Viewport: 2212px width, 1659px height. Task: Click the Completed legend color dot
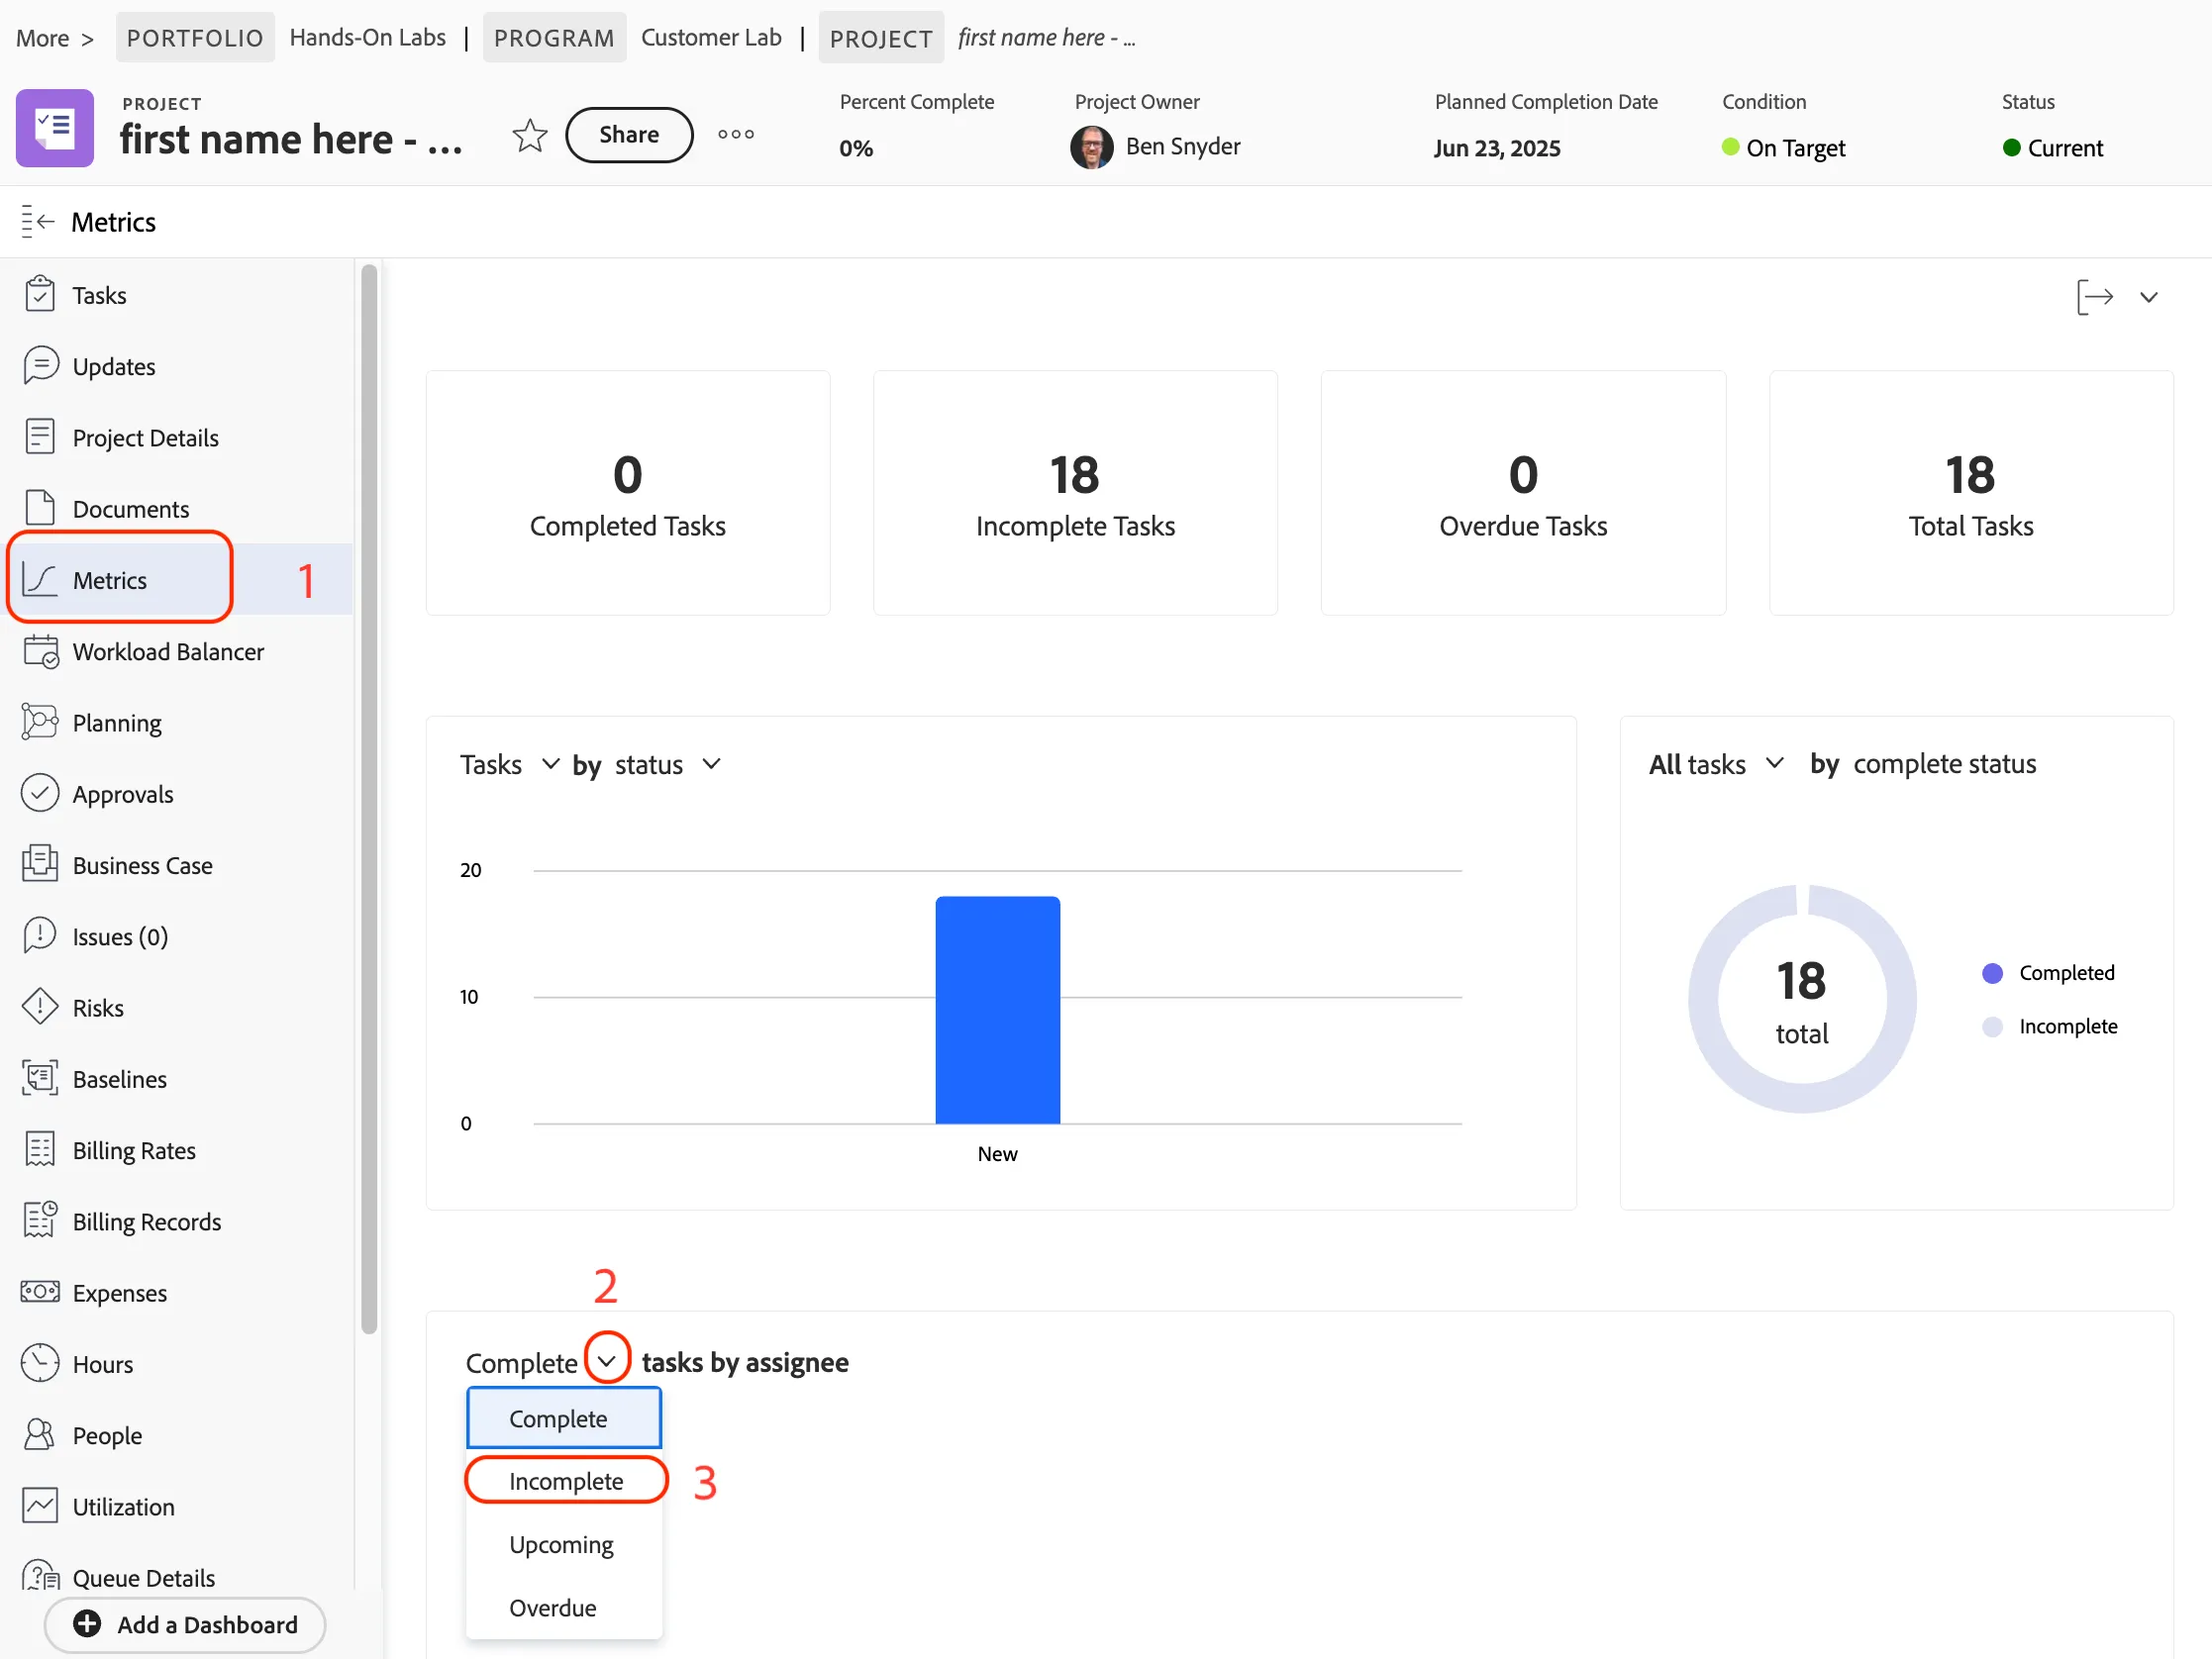click(1992, 973)
